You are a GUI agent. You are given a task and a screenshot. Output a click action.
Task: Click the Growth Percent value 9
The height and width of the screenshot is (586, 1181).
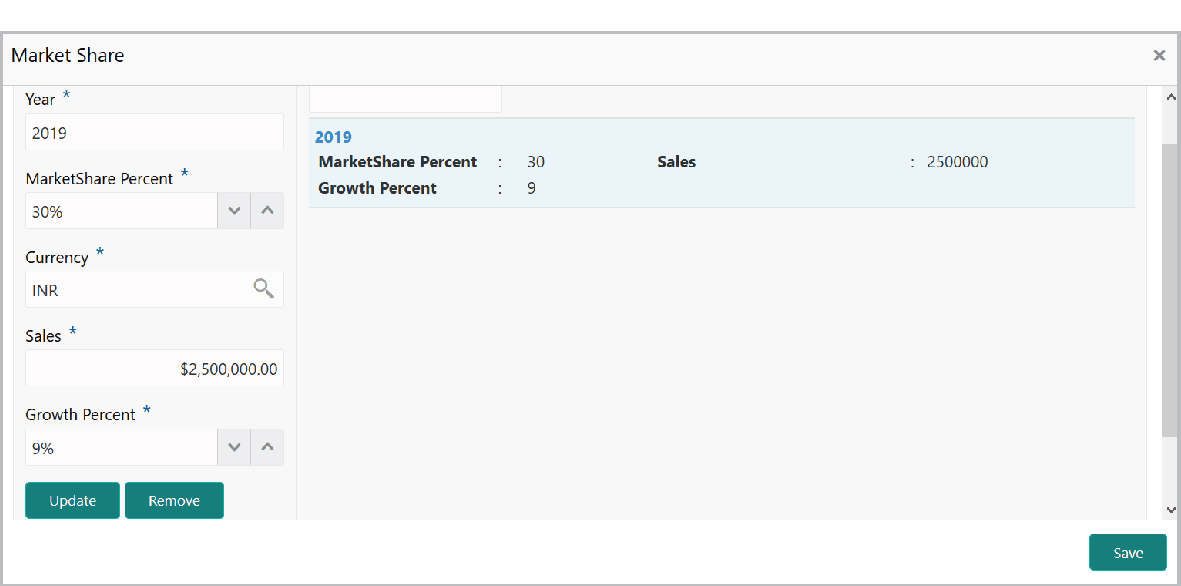point(532,188)
